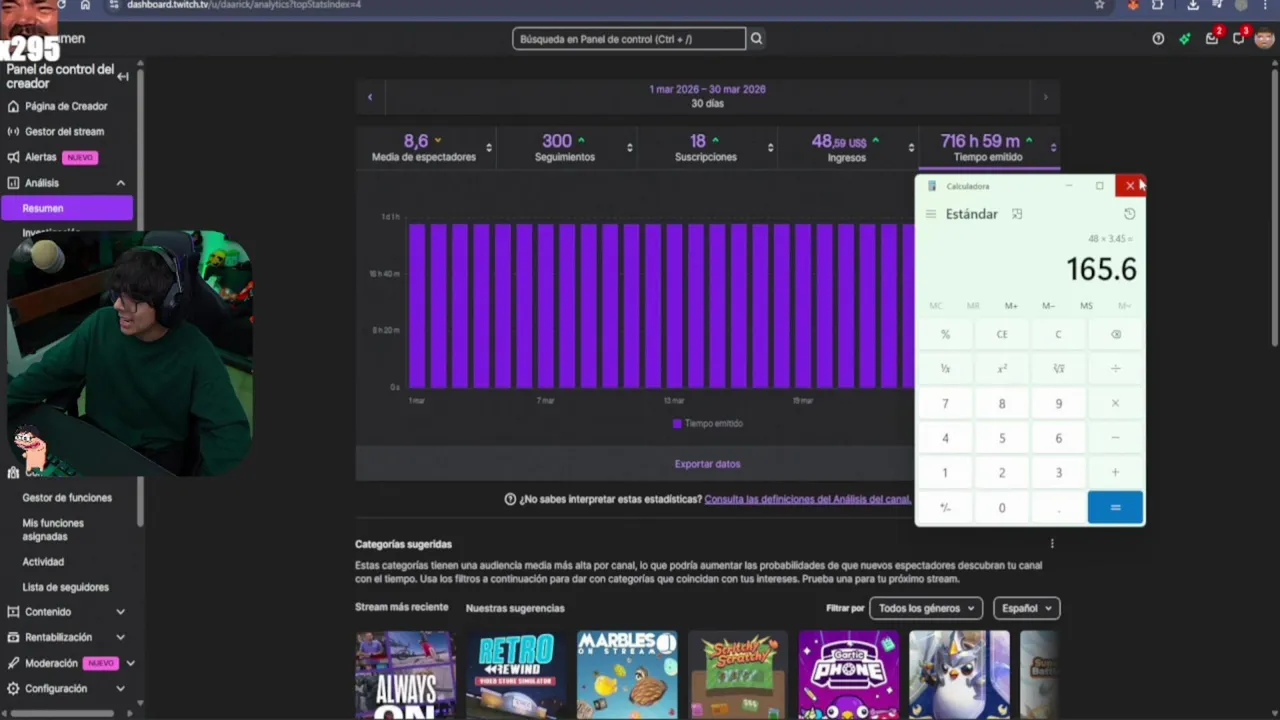The width and height of the screenshot is (1280, 720).
Task: Click the M− memory subtract key
Action: (x=1048, y=306)
